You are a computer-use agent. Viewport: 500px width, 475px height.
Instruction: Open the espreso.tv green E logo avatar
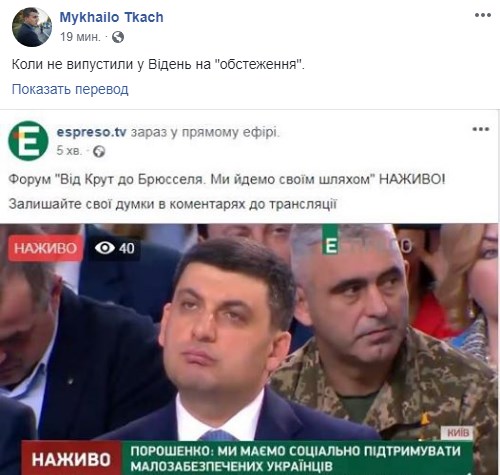point(28,141)
